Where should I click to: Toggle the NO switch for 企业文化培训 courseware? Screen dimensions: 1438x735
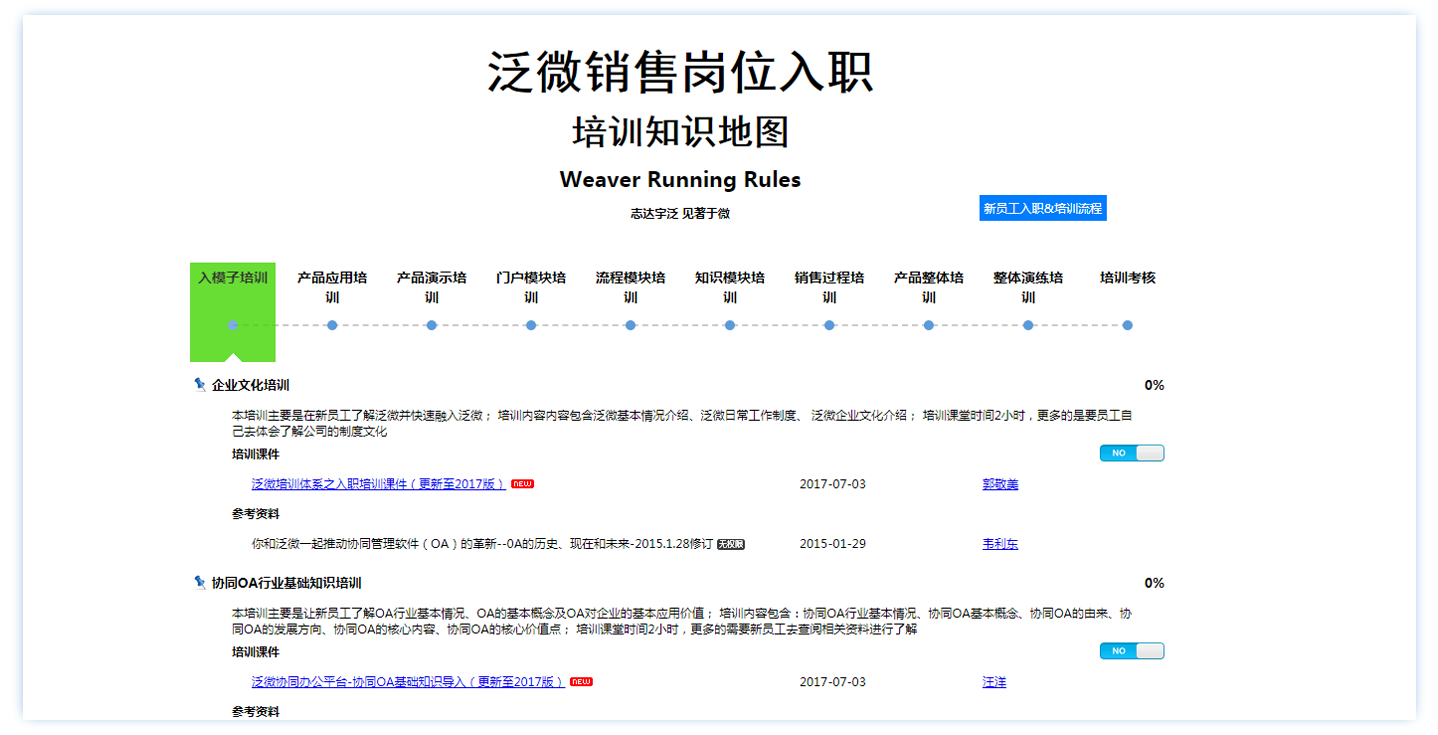[1132, 453]
